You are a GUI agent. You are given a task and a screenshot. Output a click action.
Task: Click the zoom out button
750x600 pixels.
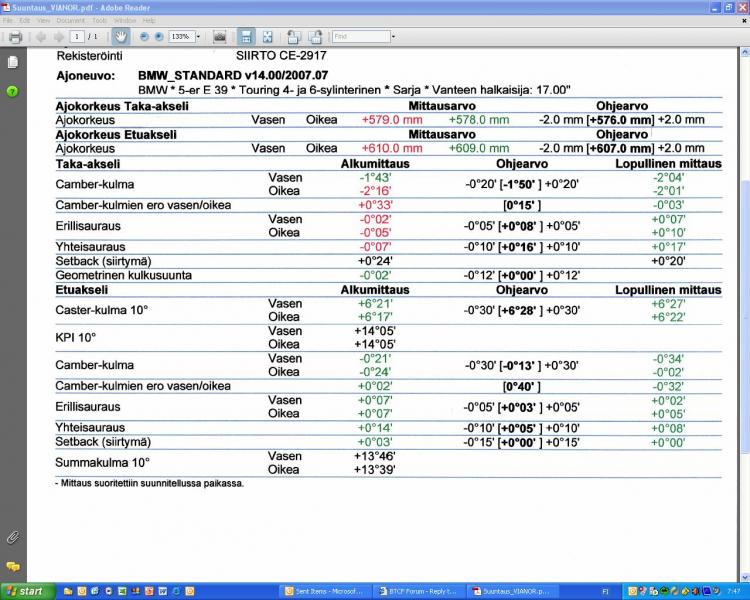pyautogui.click(x=144, y=36)
